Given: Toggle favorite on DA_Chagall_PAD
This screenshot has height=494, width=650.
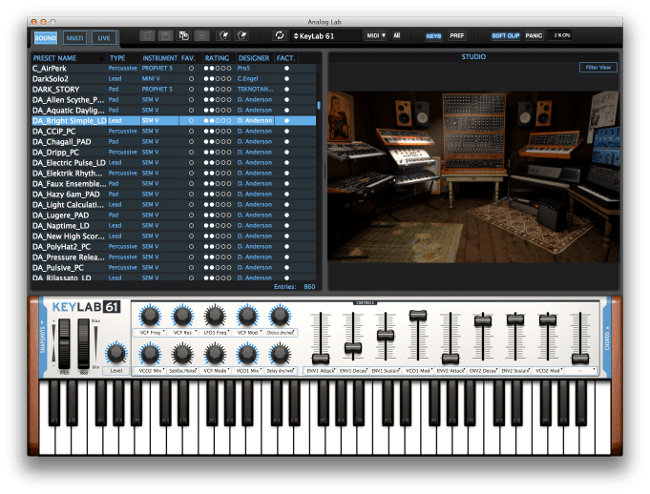Looking at the screenshot, I should click(x=191, y=142).
